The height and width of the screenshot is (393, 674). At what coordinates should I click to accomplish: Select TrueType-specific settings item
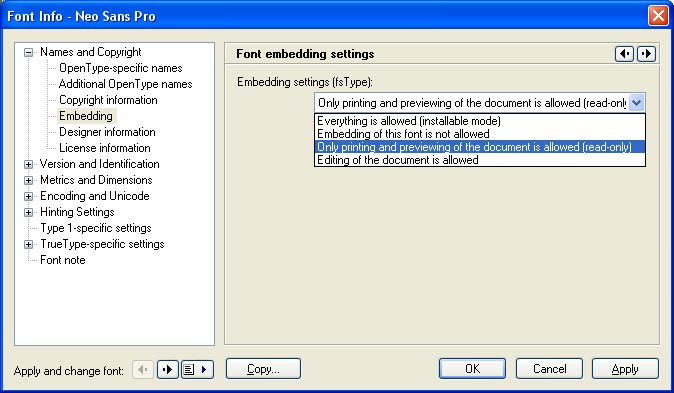click(x=102, y=244)
